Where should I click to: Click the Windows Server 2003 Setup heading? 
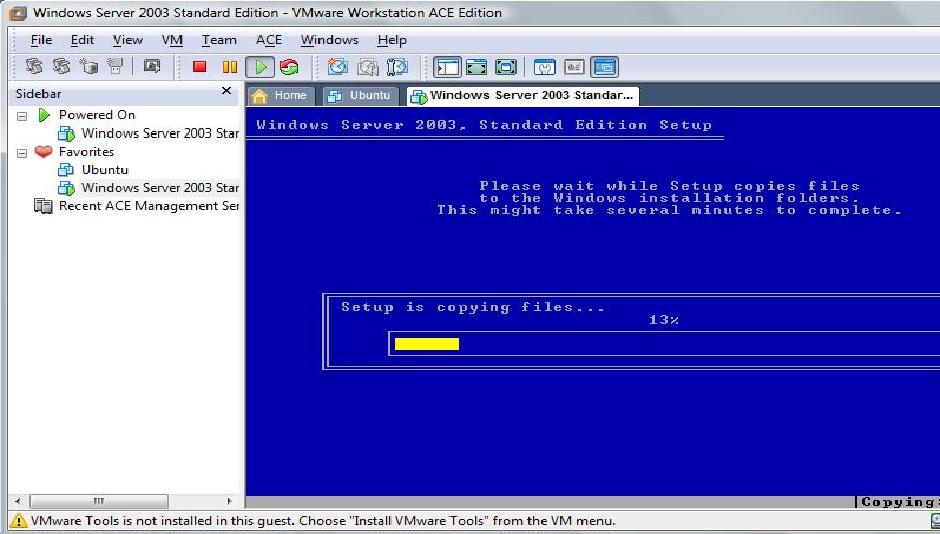point(484,125)
